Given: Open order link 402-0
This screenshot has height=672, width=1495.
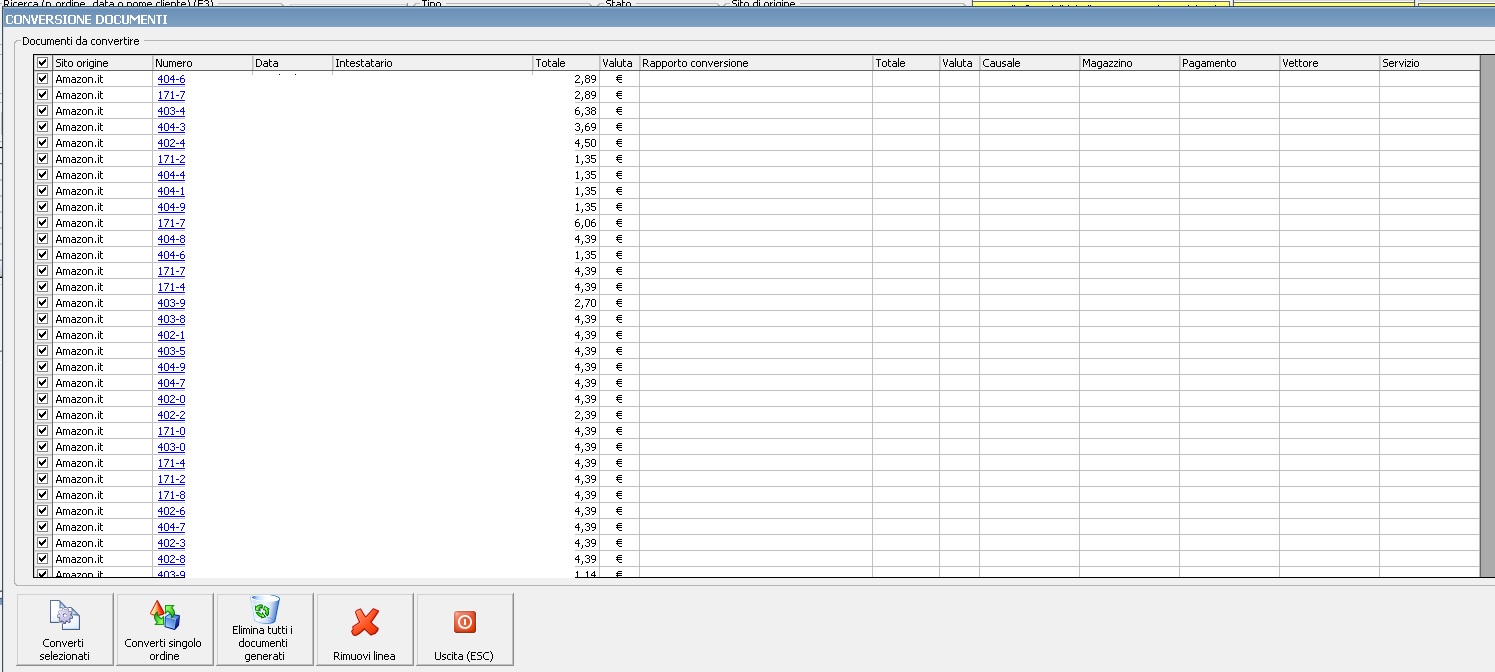Looking at the screenshot, I should 171,399.
